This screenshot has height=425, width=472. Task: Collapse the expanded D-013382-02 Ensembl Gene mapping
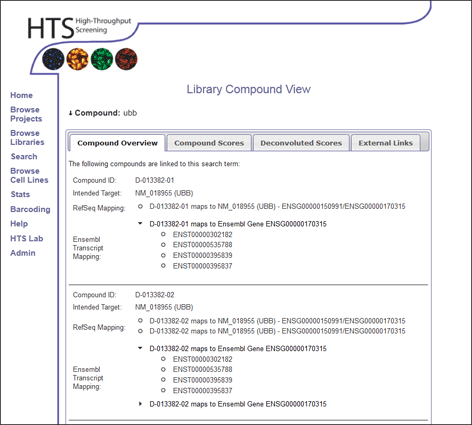(x=140, y=348)
